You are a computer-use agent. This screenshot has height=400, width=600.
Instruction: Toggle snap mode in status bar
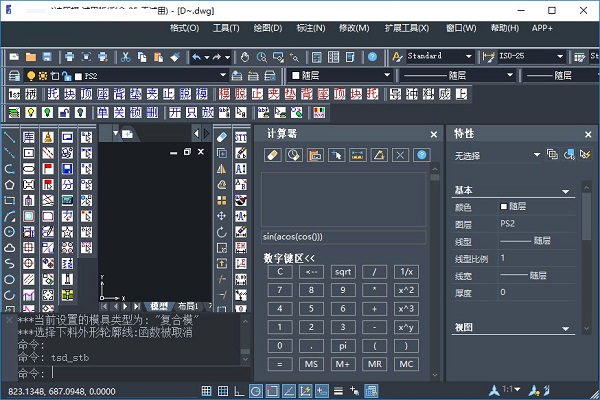pyautogui.click(x=206, y=391)
